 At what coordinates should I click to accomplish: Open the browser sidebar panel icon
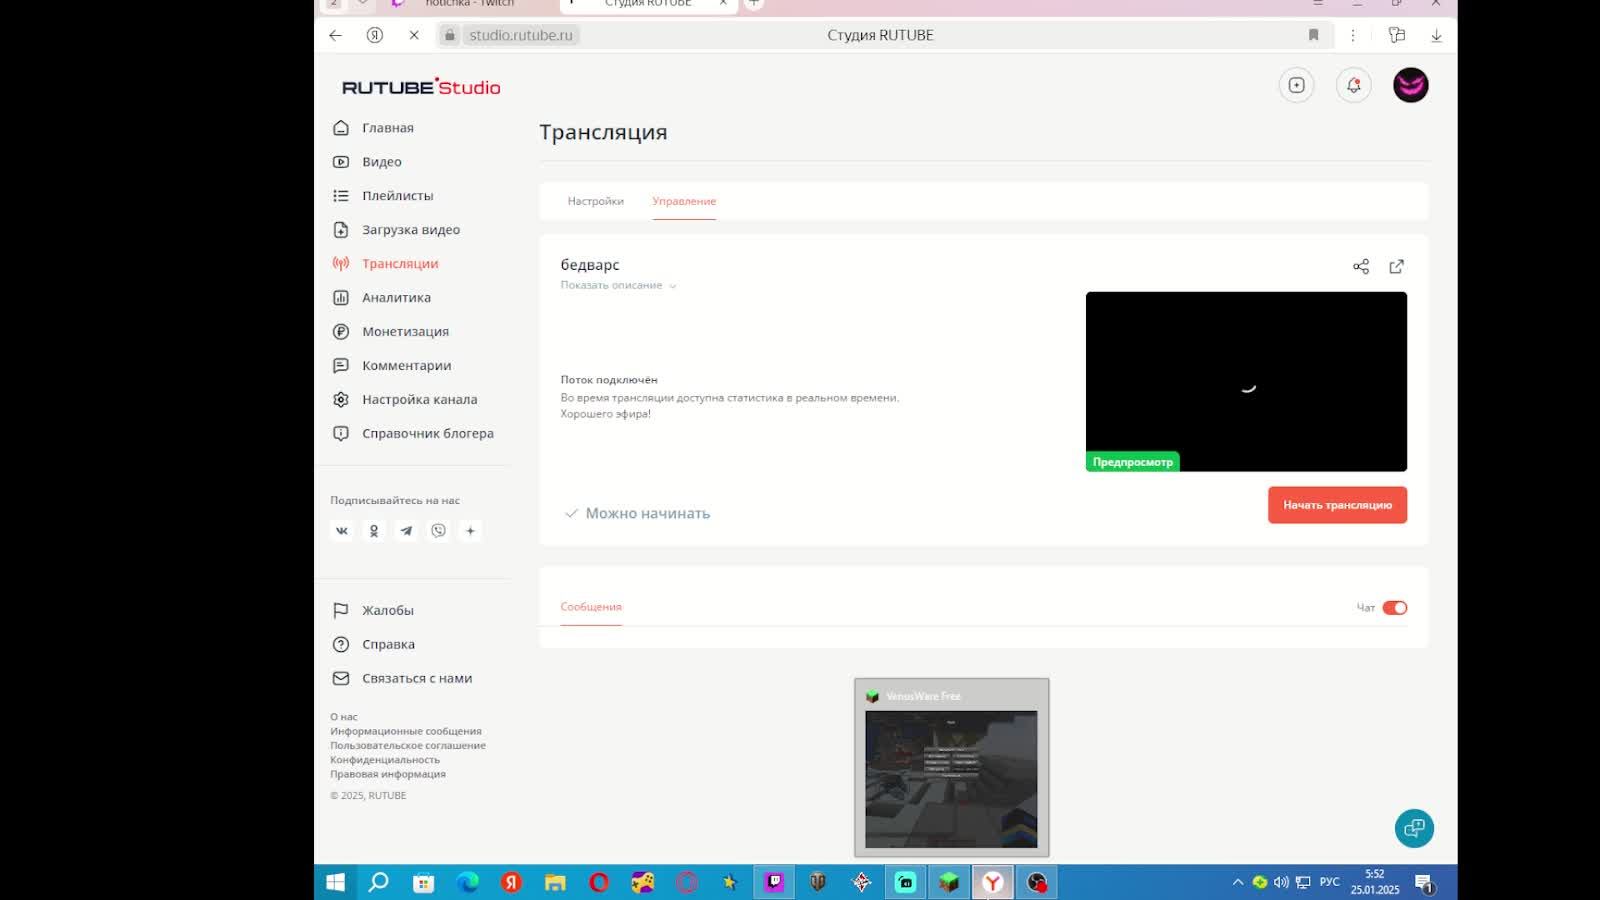click(1397, 35)
